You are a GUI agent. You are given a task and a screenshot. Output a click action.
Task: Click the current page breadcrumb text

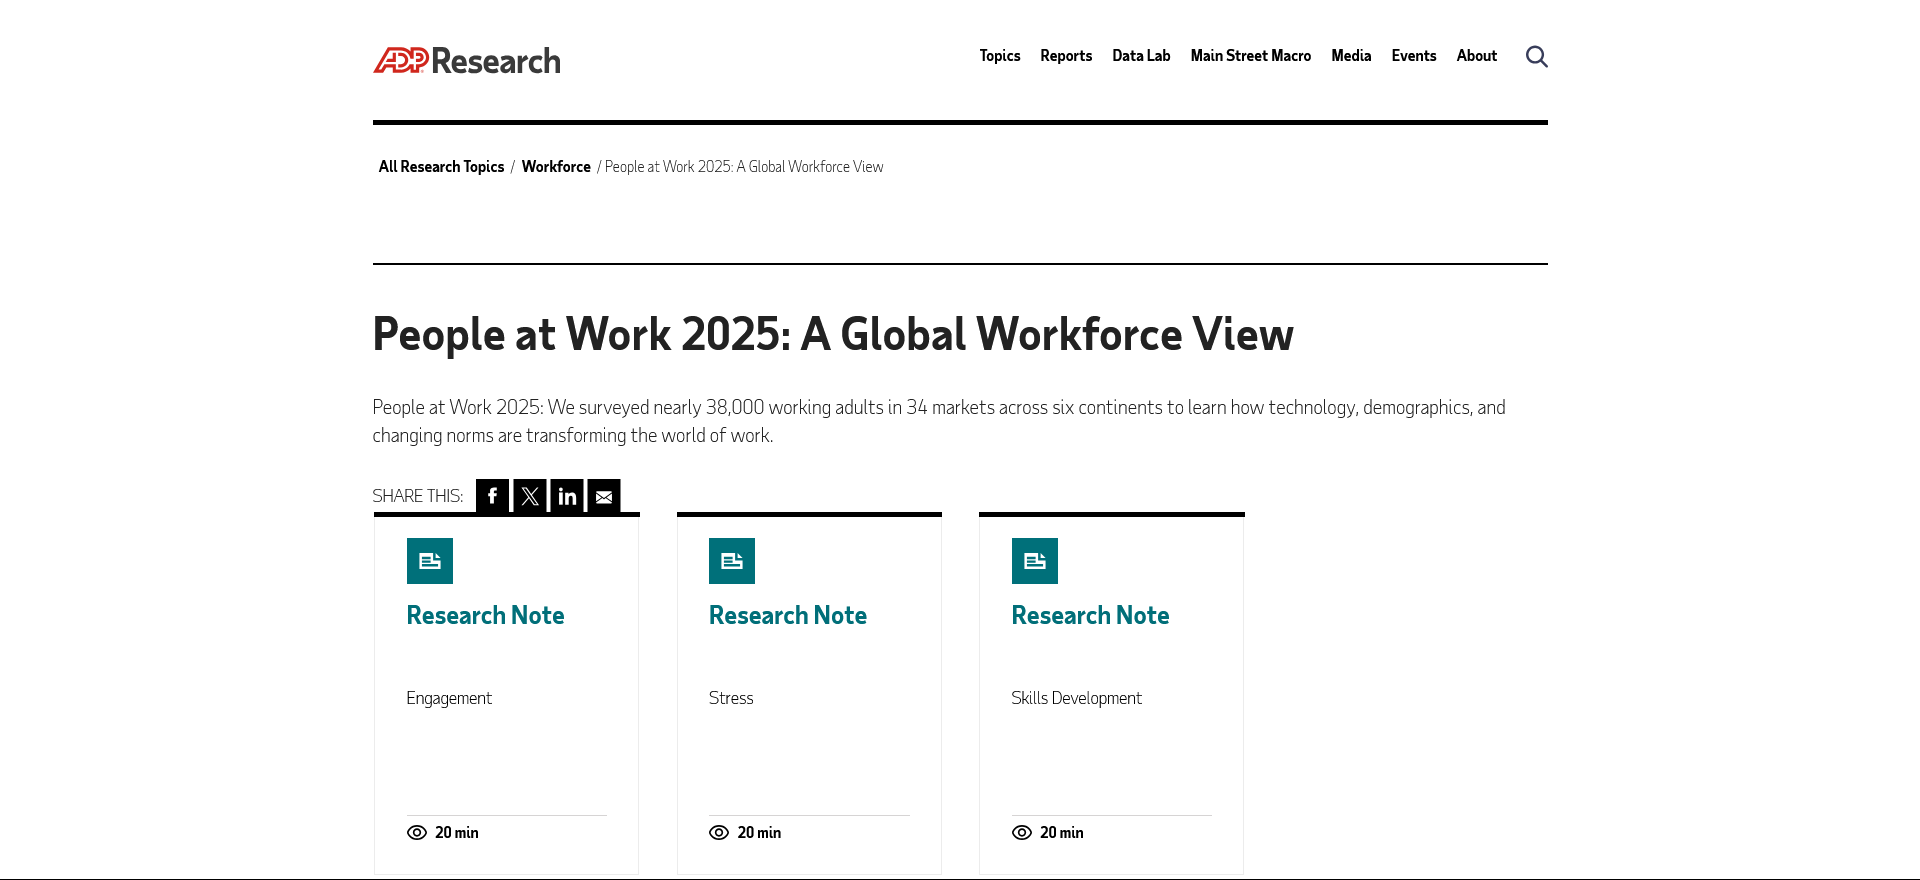744,167
